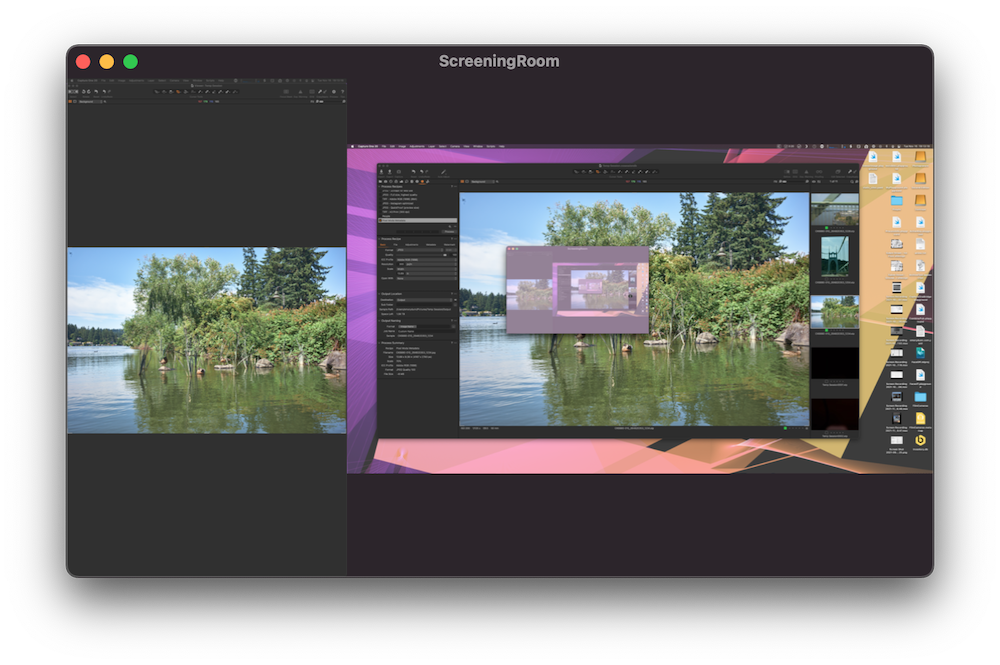This screenshot has height=665, width=1000.
Task: Enable the 'JPEG - Full size' recipe checkbox
Action: pyautogui.click(x=382, y=193)
